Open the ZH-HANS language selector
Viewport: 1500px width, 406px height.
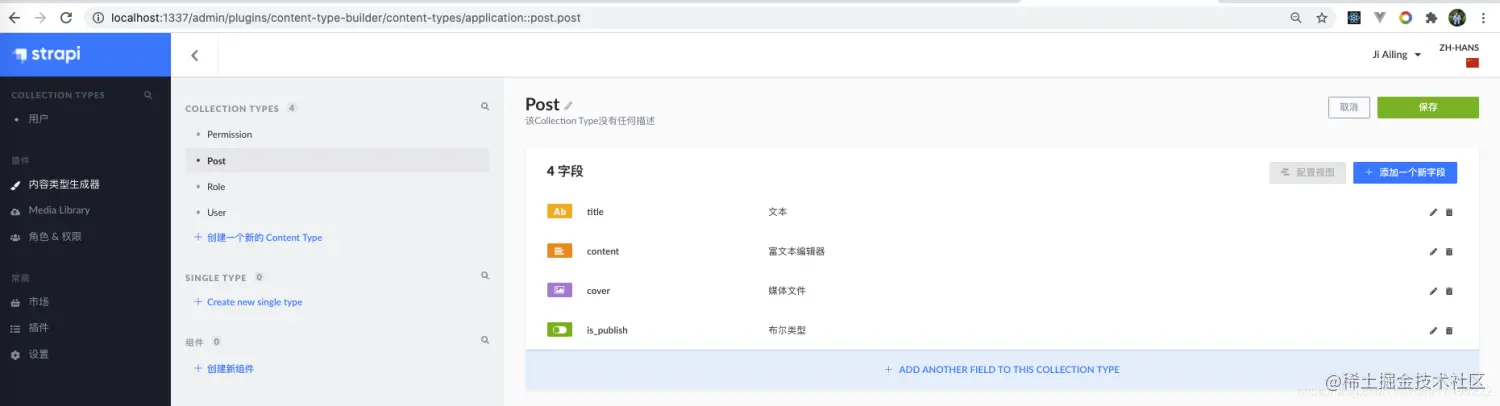[1459, 55]
